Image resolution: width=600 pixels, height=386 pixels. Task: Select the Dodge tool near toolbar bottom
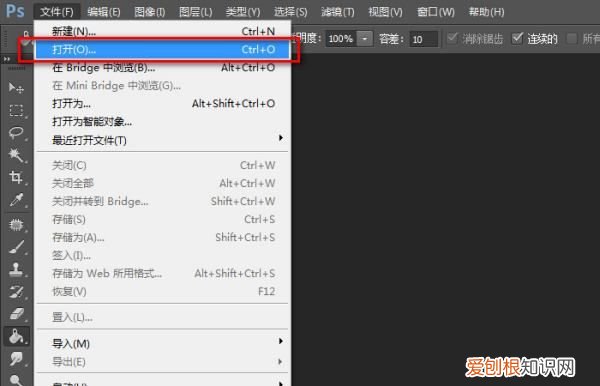click(x=16, y=379)
